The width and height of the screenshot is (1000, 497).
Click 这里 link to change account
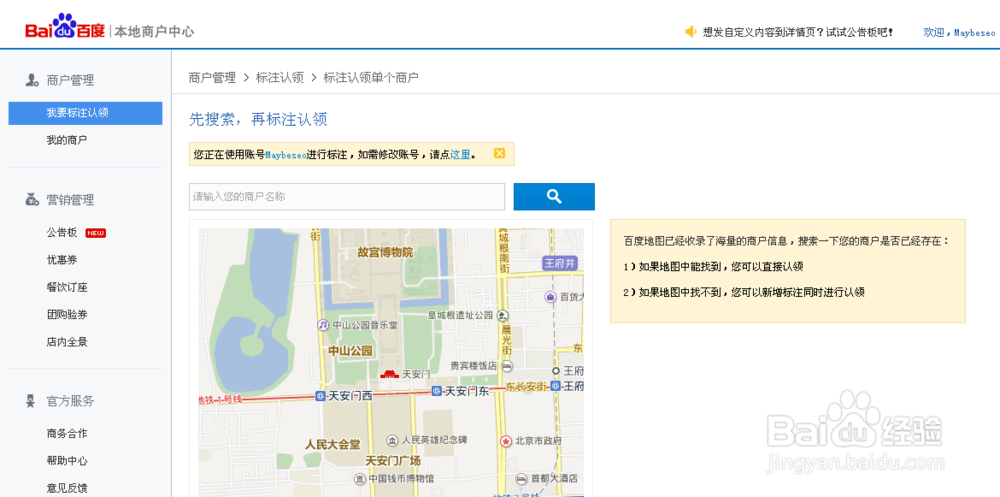pyautogui.click(x=460, y=154)
